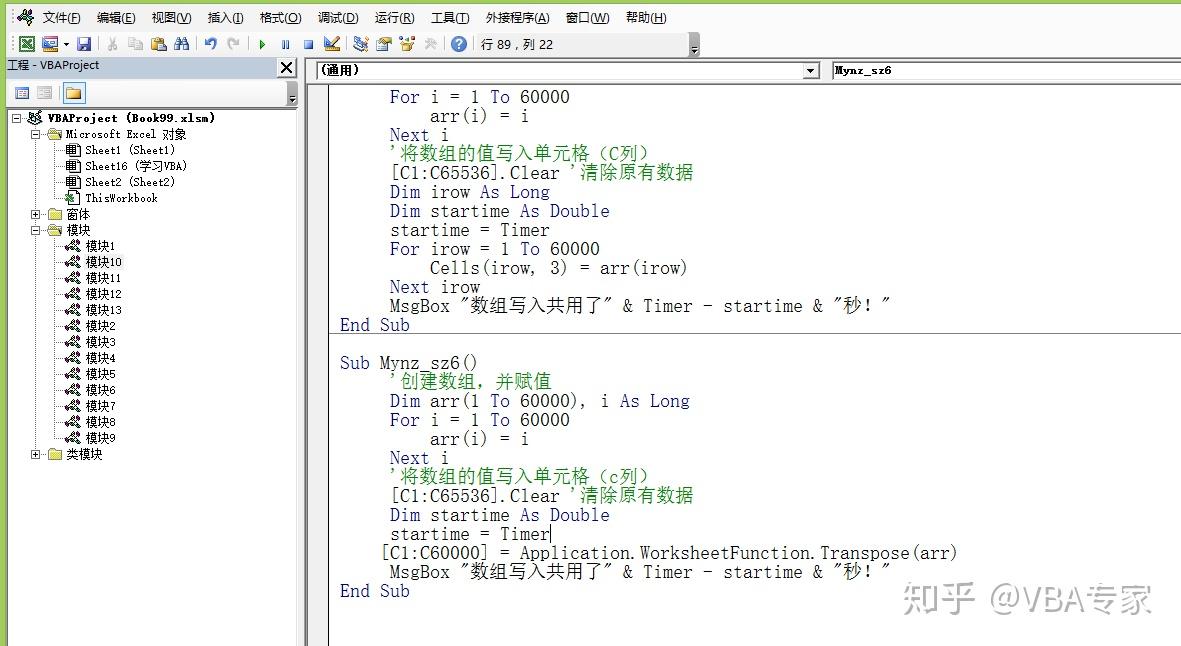Click the 模块 folder label

coord(78,230)
